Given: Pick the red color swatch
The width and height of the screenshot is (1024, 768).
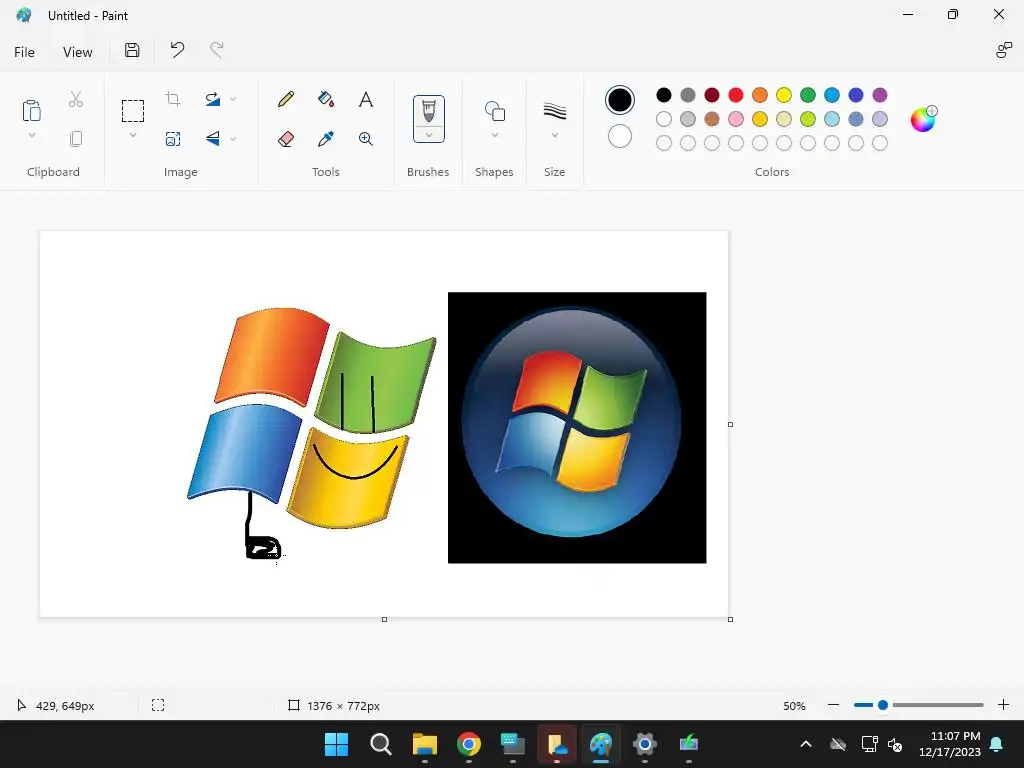Looking at the screenshot, I should [x=735, y=95].
